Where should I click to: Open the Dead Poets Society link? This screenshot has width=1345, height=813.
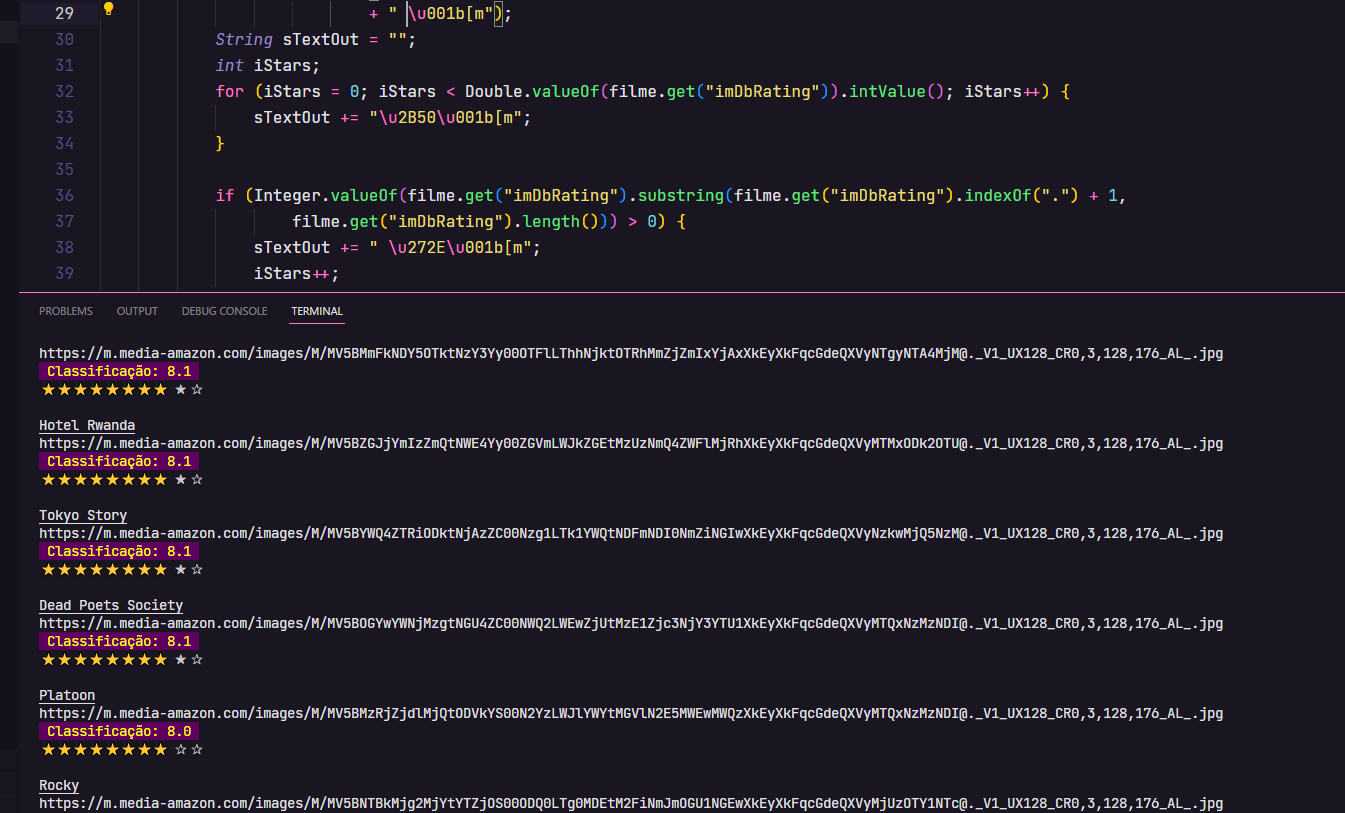(x=110, y=604)
